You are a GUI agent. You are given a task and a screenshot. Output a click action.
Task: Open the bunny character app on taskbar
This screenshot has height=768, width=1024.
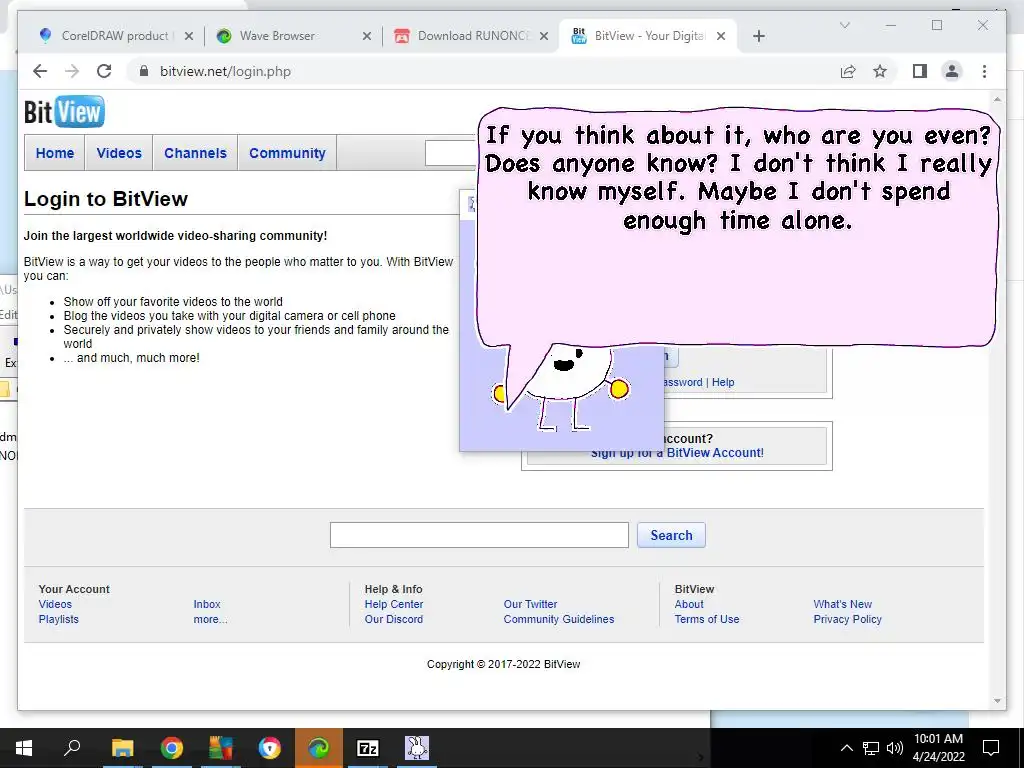pyautogui.click(x=417, y=748)
